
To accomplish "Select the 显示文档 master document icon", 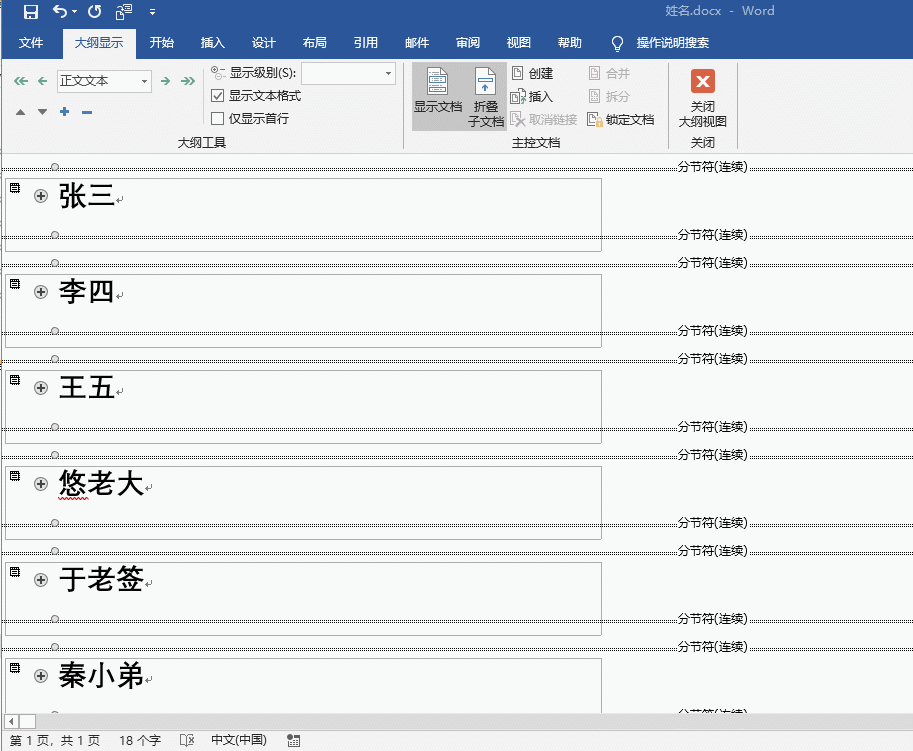I will (437, 95).
